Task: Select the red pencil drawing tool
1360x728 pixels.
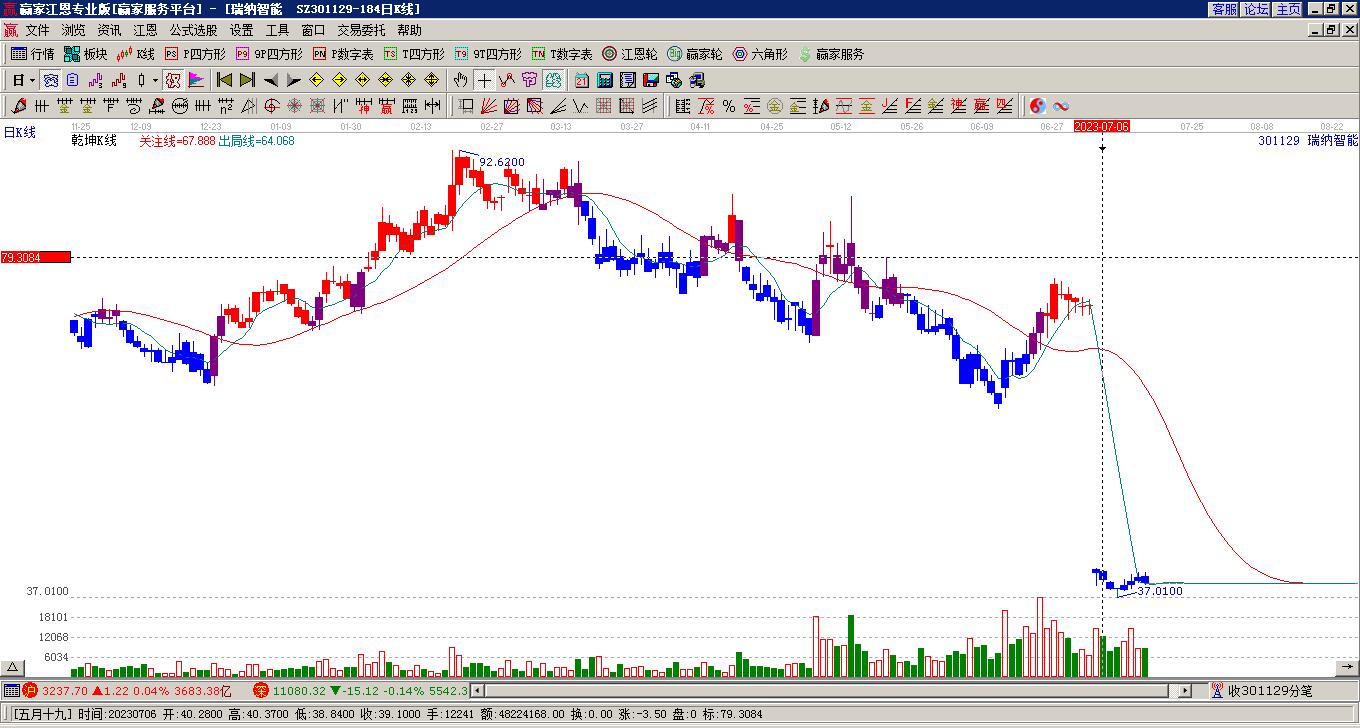Action: pos(19,106)
